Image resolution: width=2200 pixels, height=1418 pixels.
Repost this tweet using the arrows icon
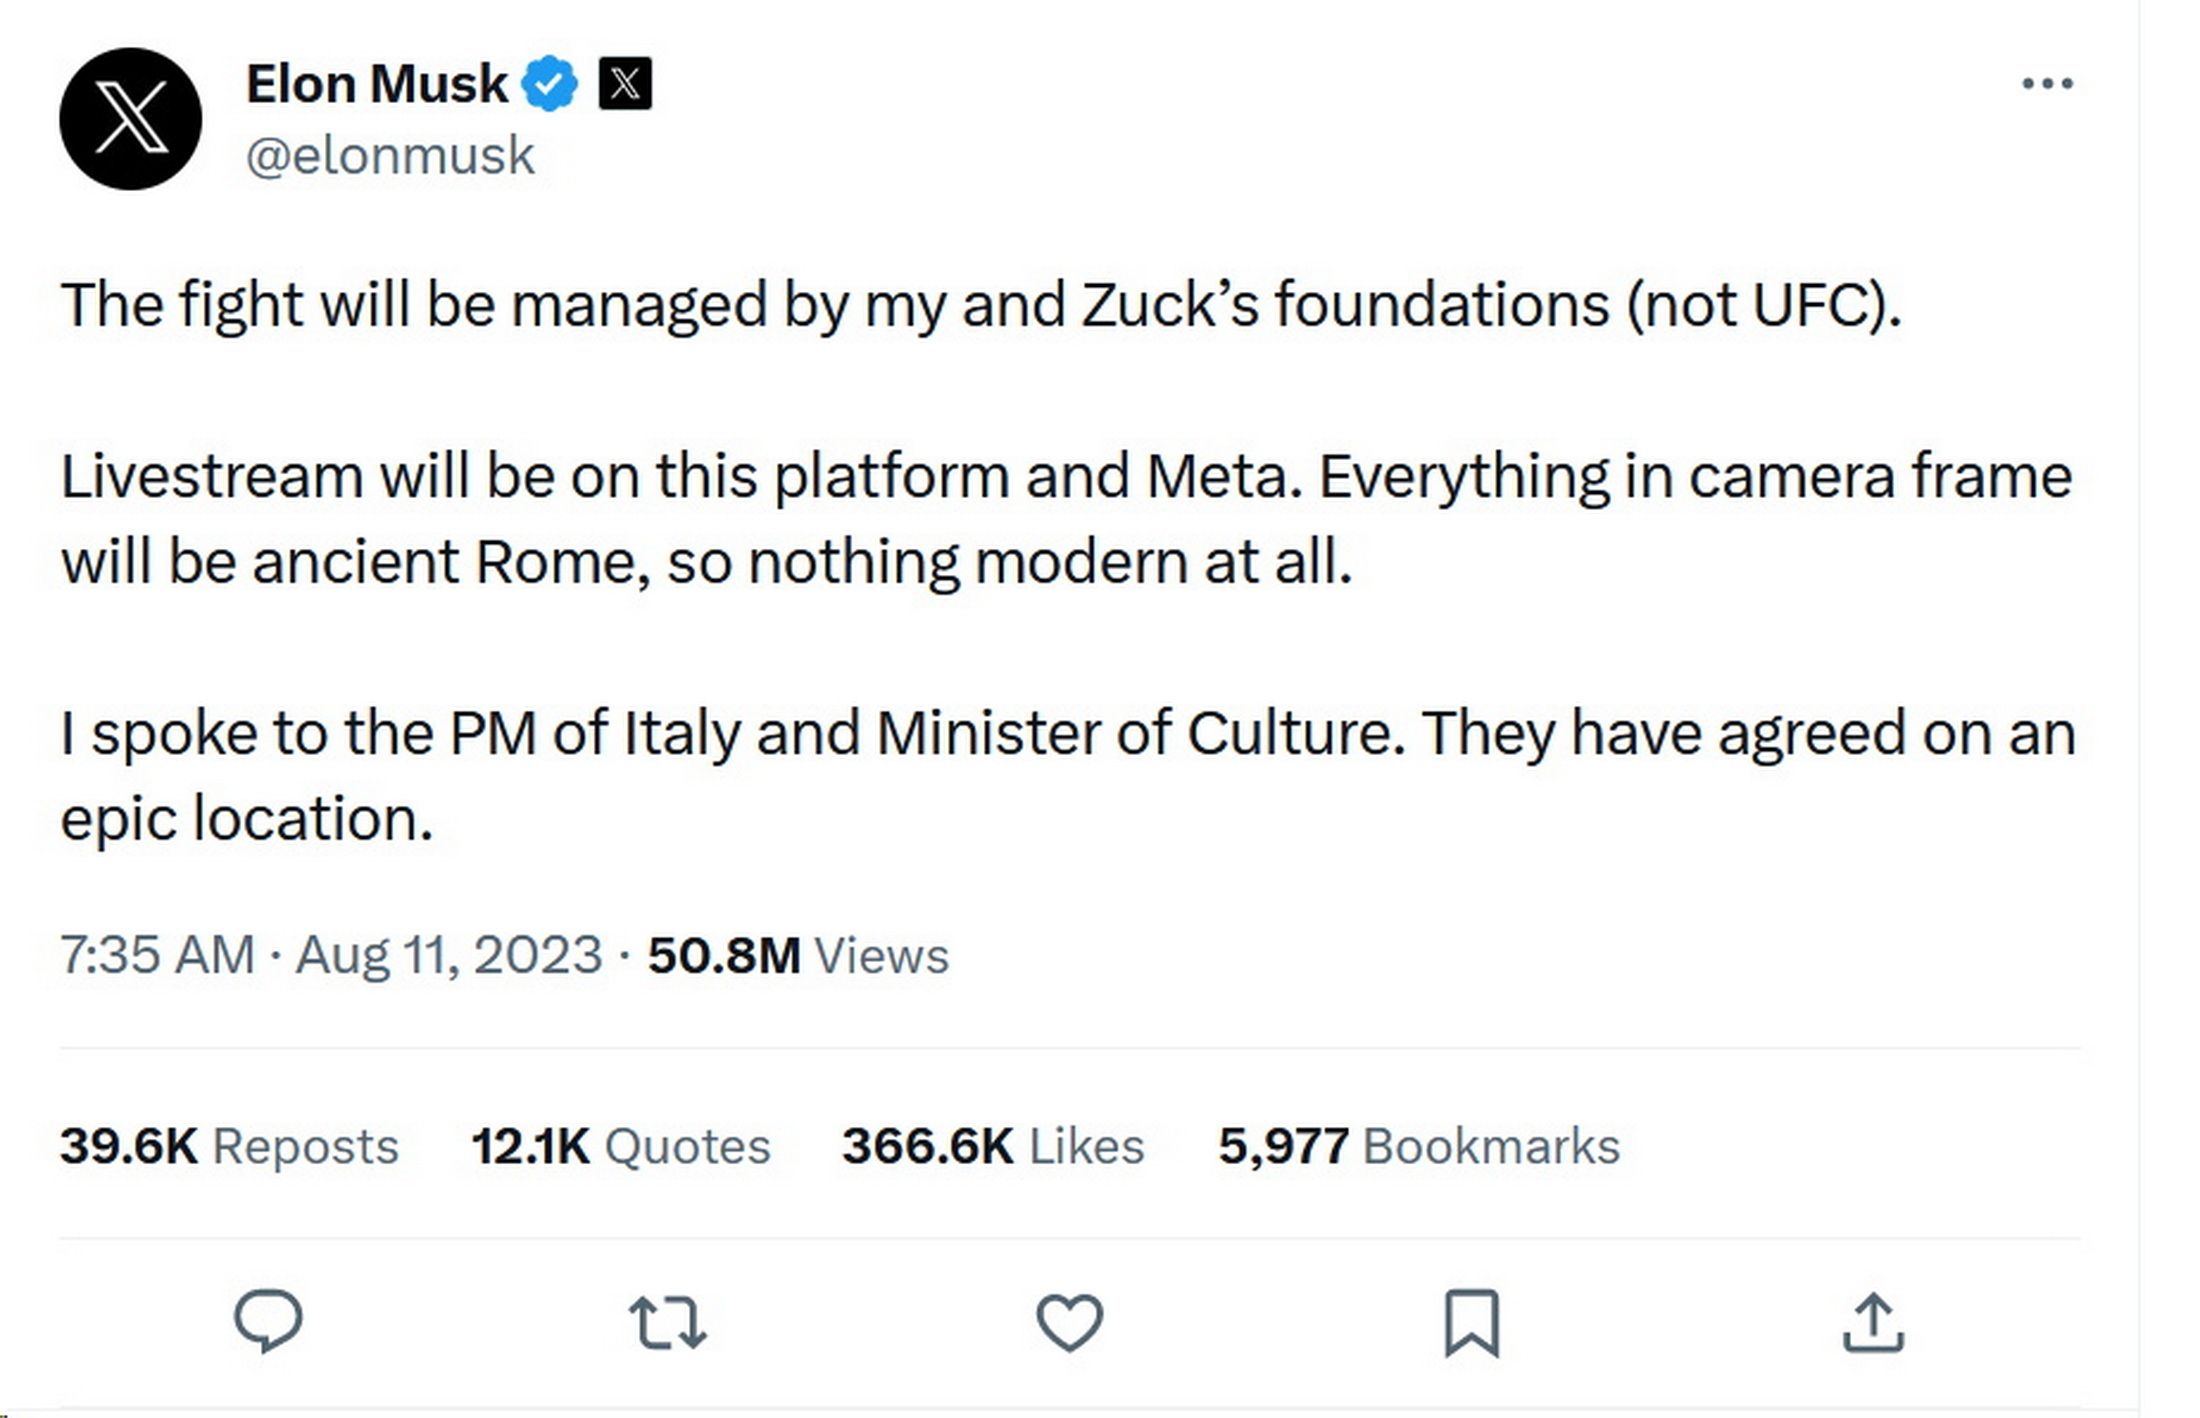668,1322
